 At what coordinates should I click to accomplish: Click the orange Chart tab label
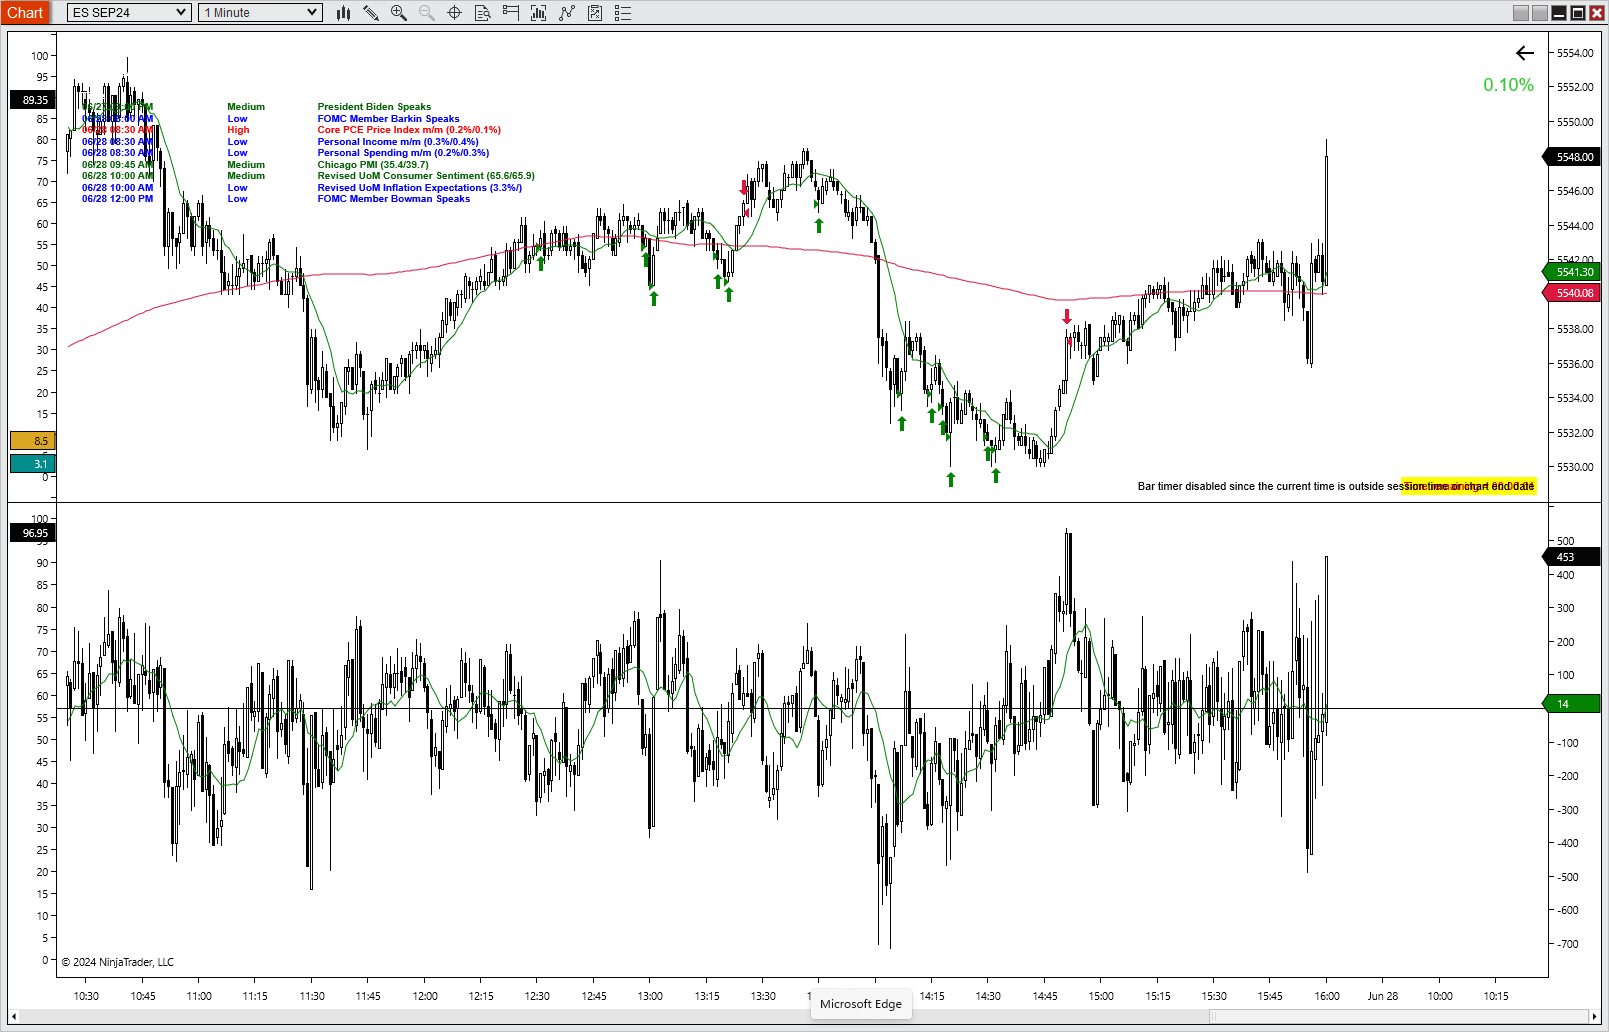point(25,13)
